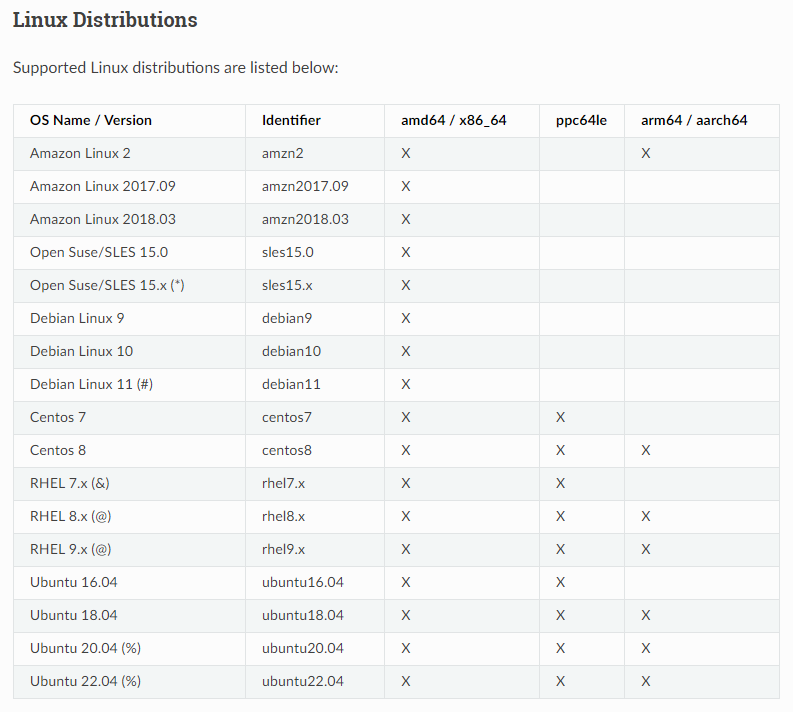Click the debian11 identifier
Image resolution: width=793 pixels, height=712 pixels.
coord(291,384)
